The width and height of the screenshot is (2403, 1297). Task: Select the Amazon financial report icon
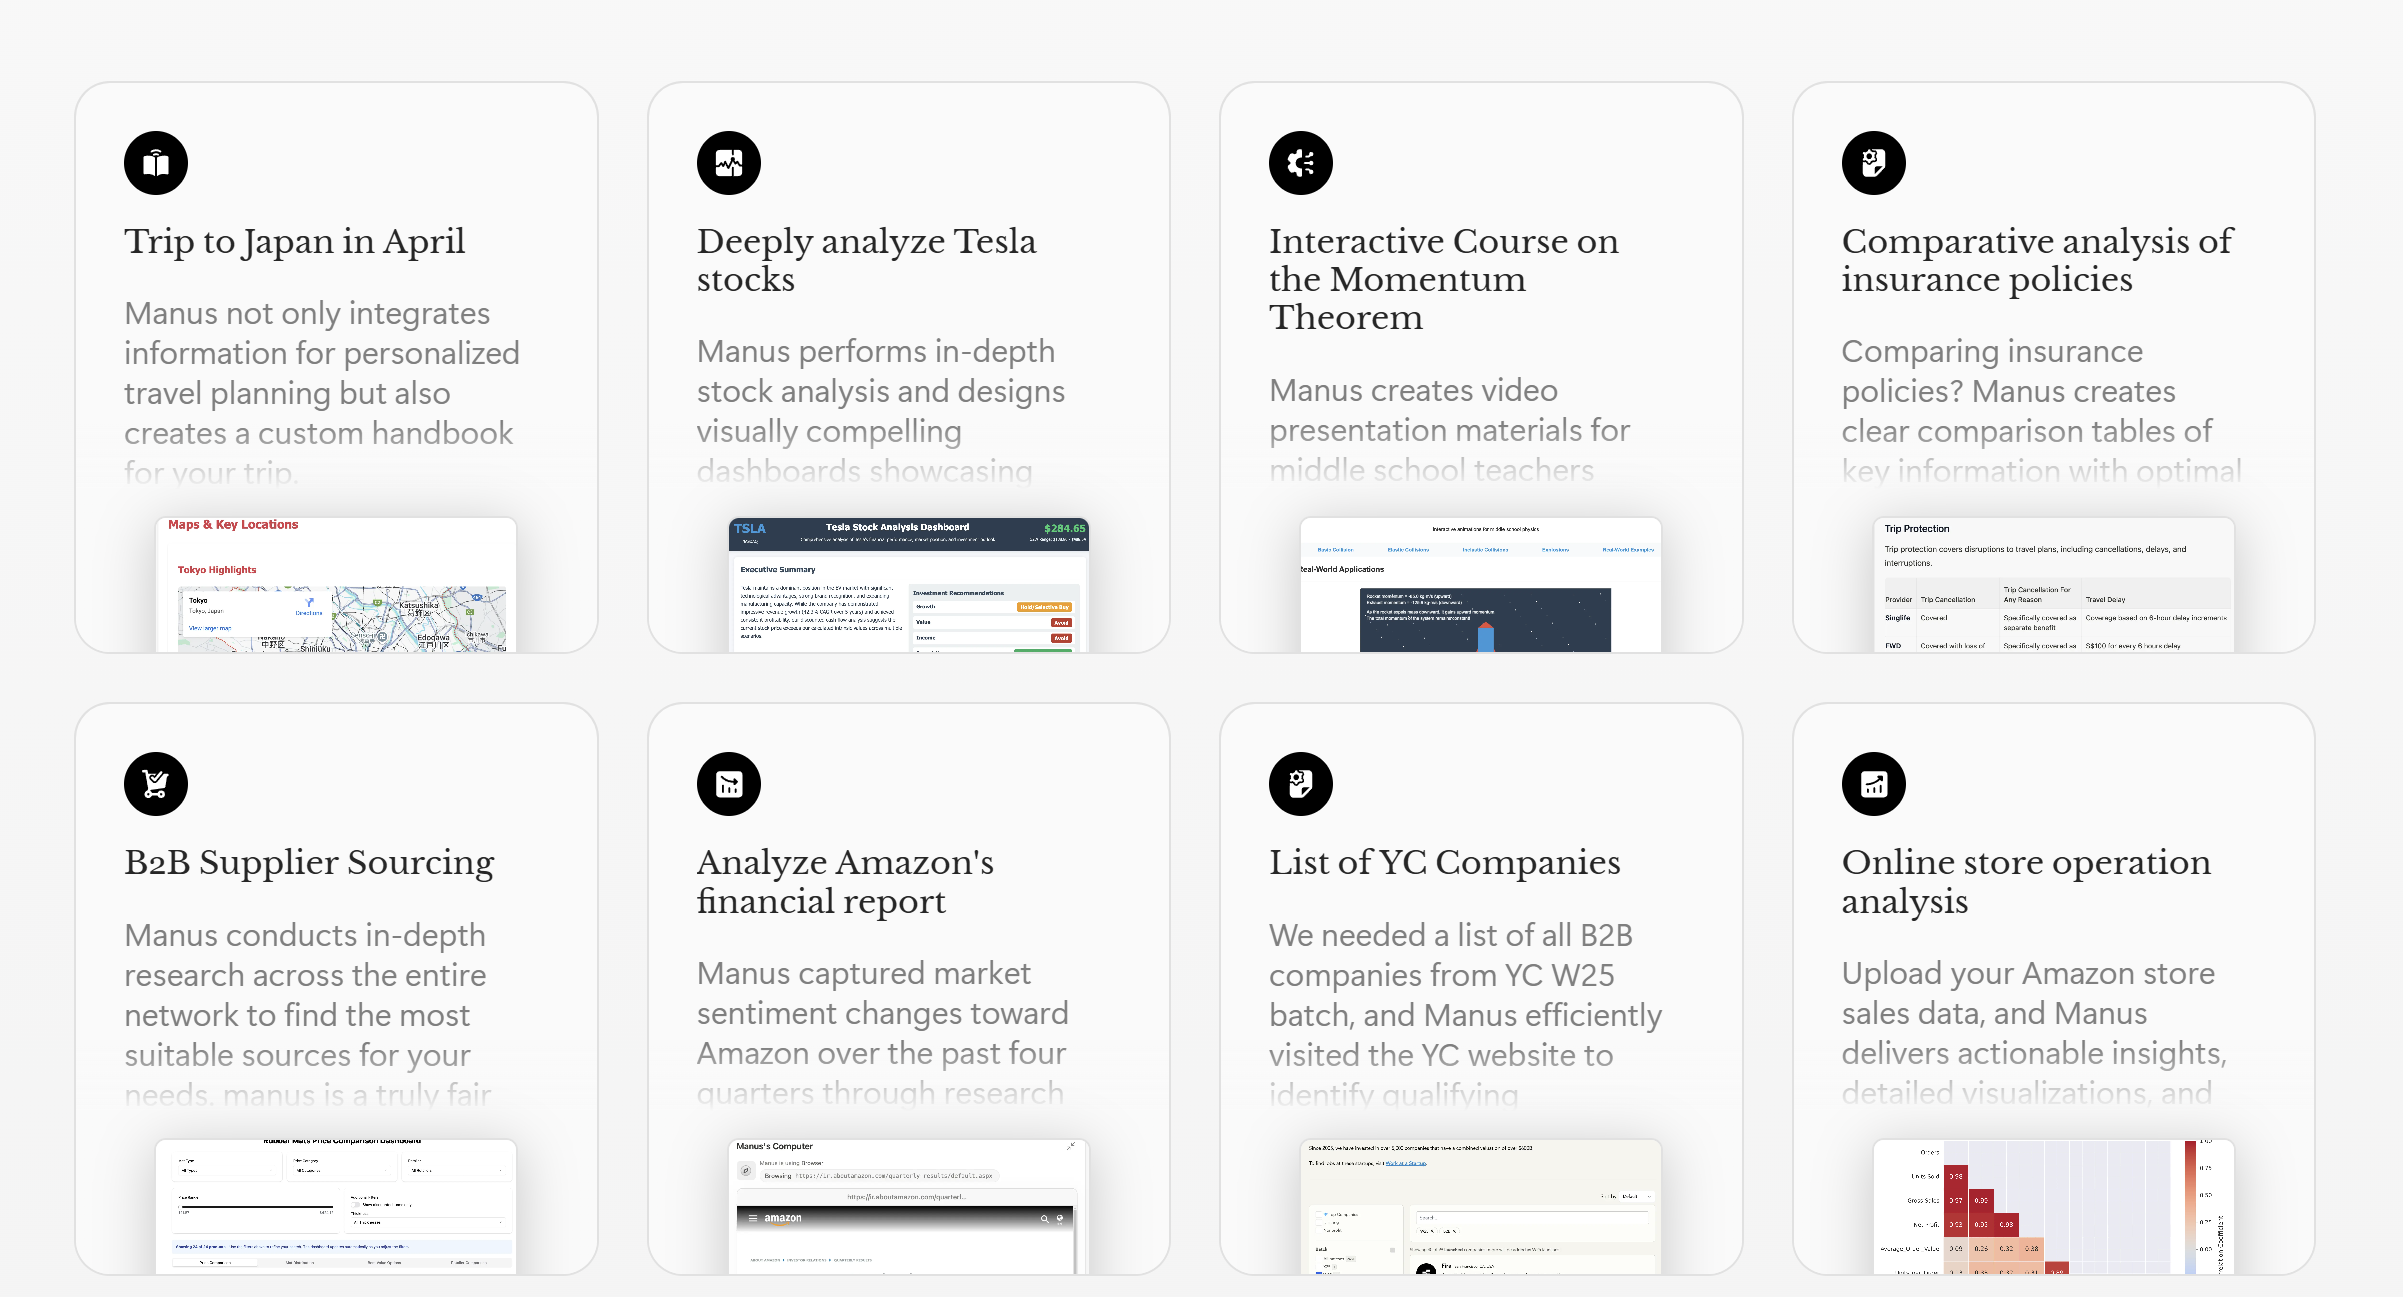[728, 783]
